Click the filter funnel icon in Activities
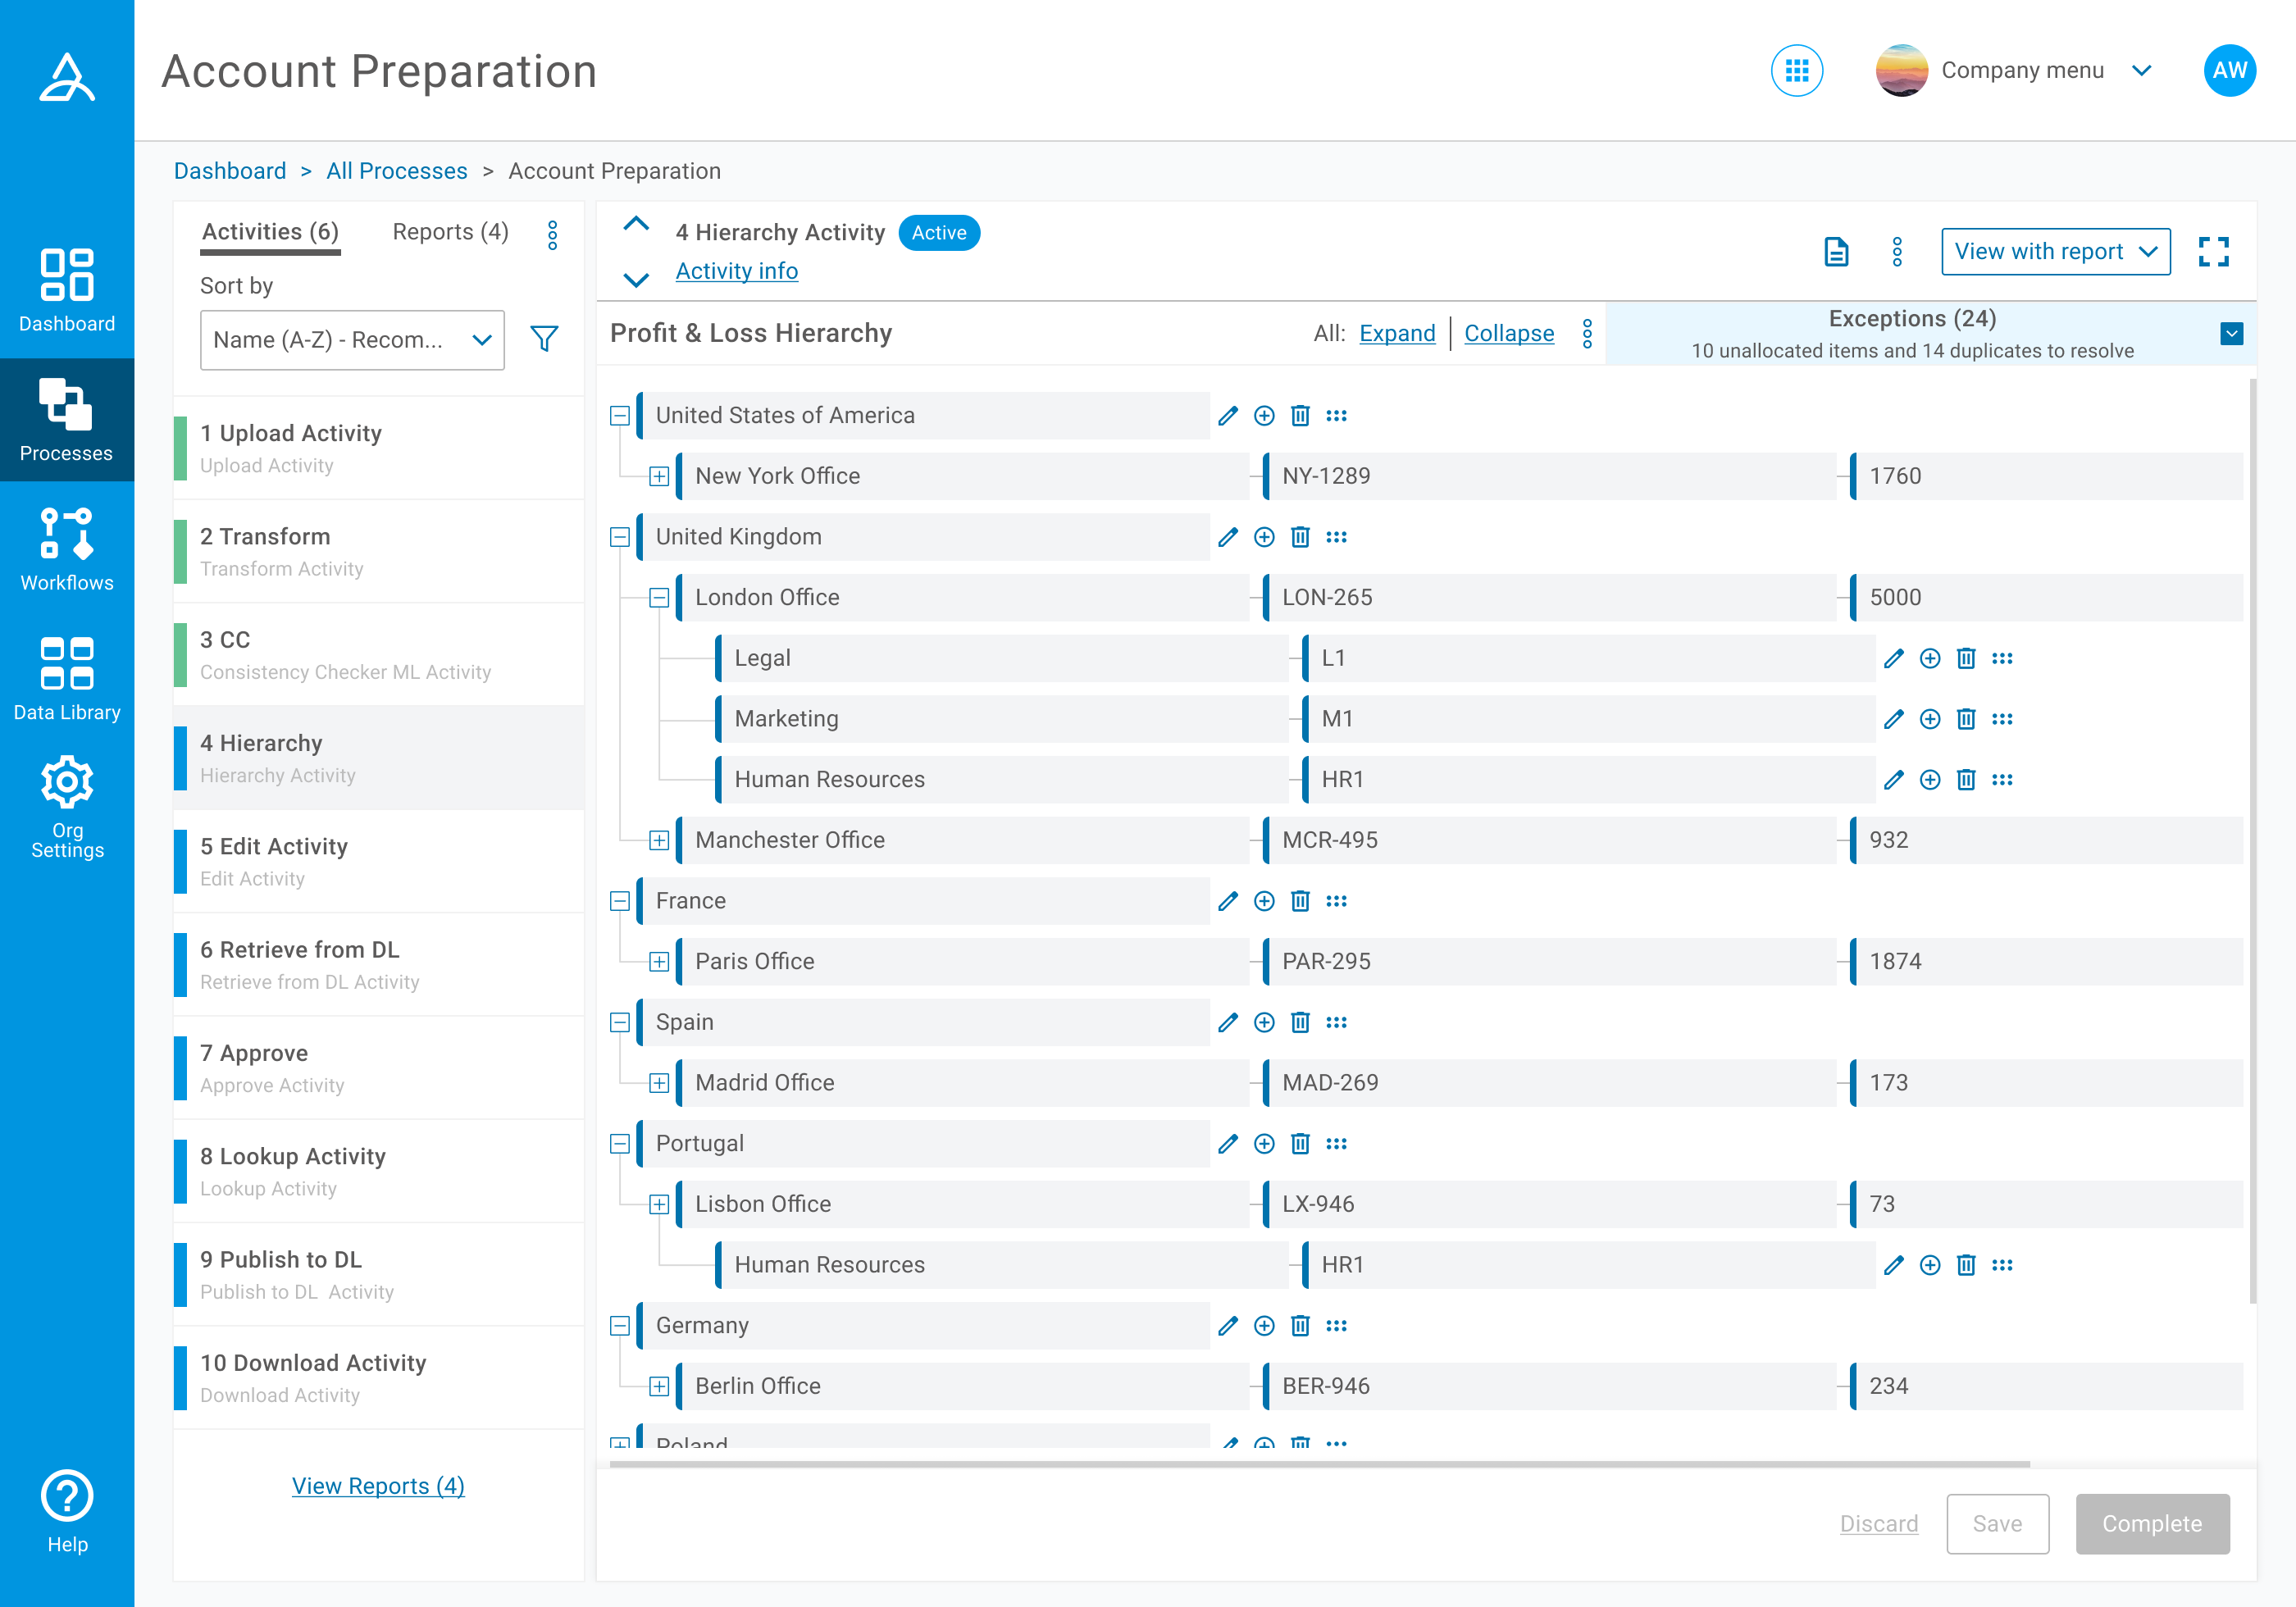Screen dimensions: 2296x1607 (544, 339)
